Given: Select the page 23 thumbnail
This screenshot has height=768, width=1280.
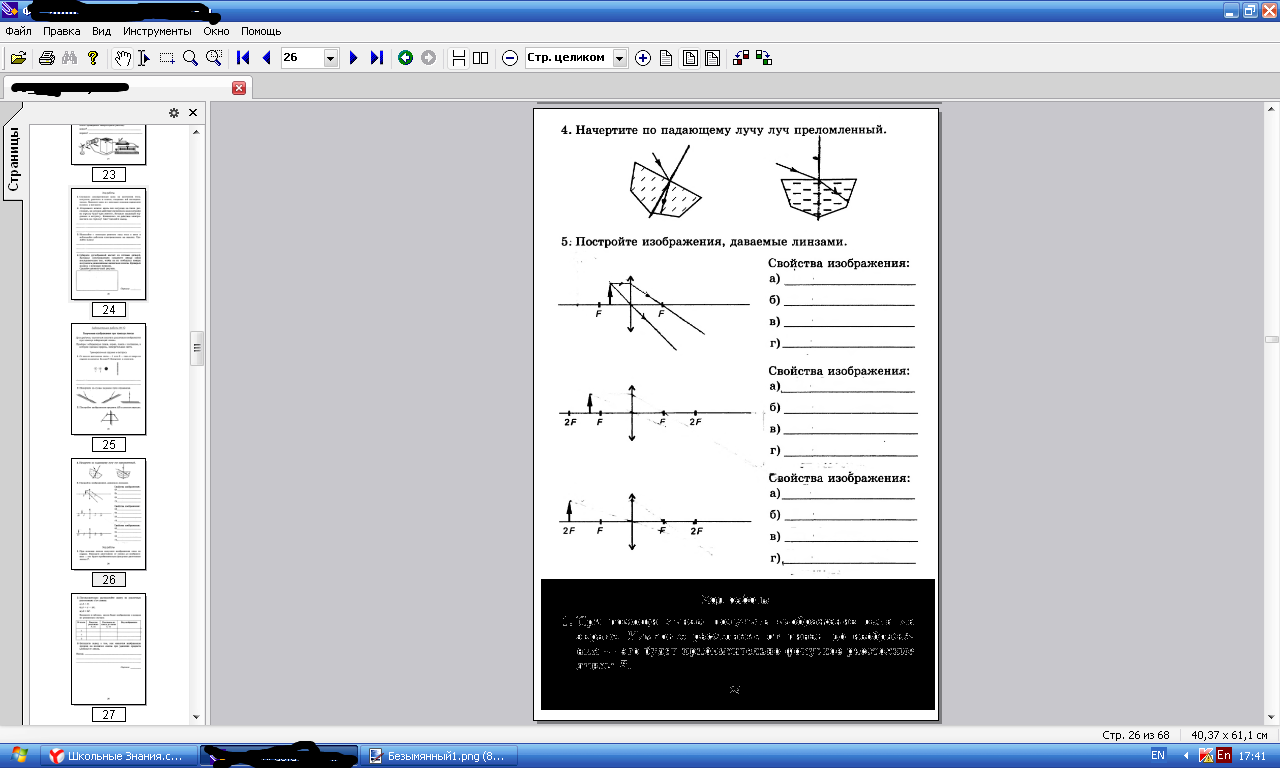Looking at the screenshot, I should [109, 145].
